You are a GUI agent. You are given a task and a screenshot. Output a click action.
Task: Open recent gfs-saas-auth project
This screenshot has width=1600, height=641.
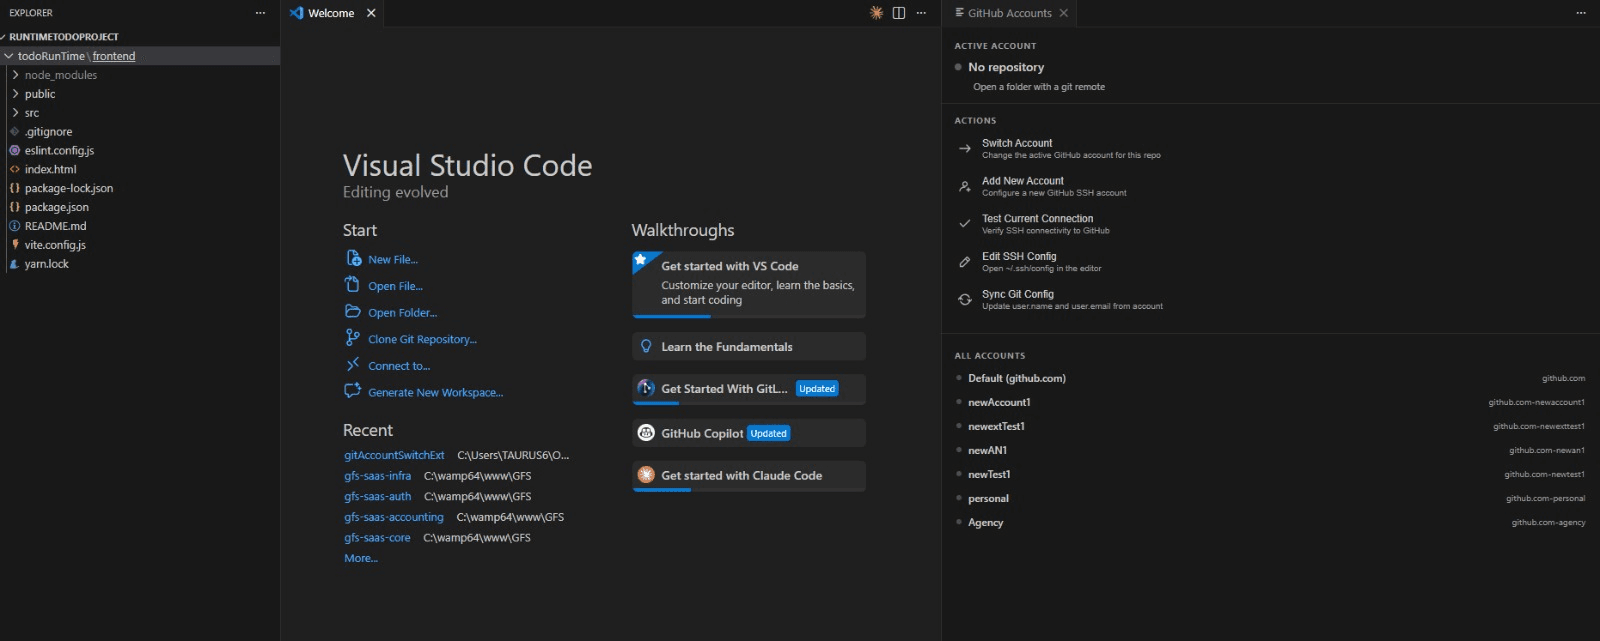click(377, 496)
